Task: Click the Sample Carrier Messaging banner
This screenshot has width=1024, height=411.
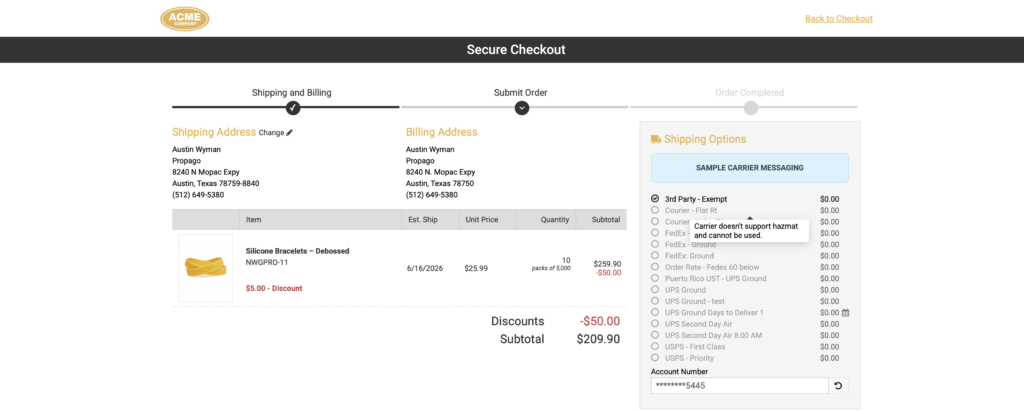Action: [750, 168]
